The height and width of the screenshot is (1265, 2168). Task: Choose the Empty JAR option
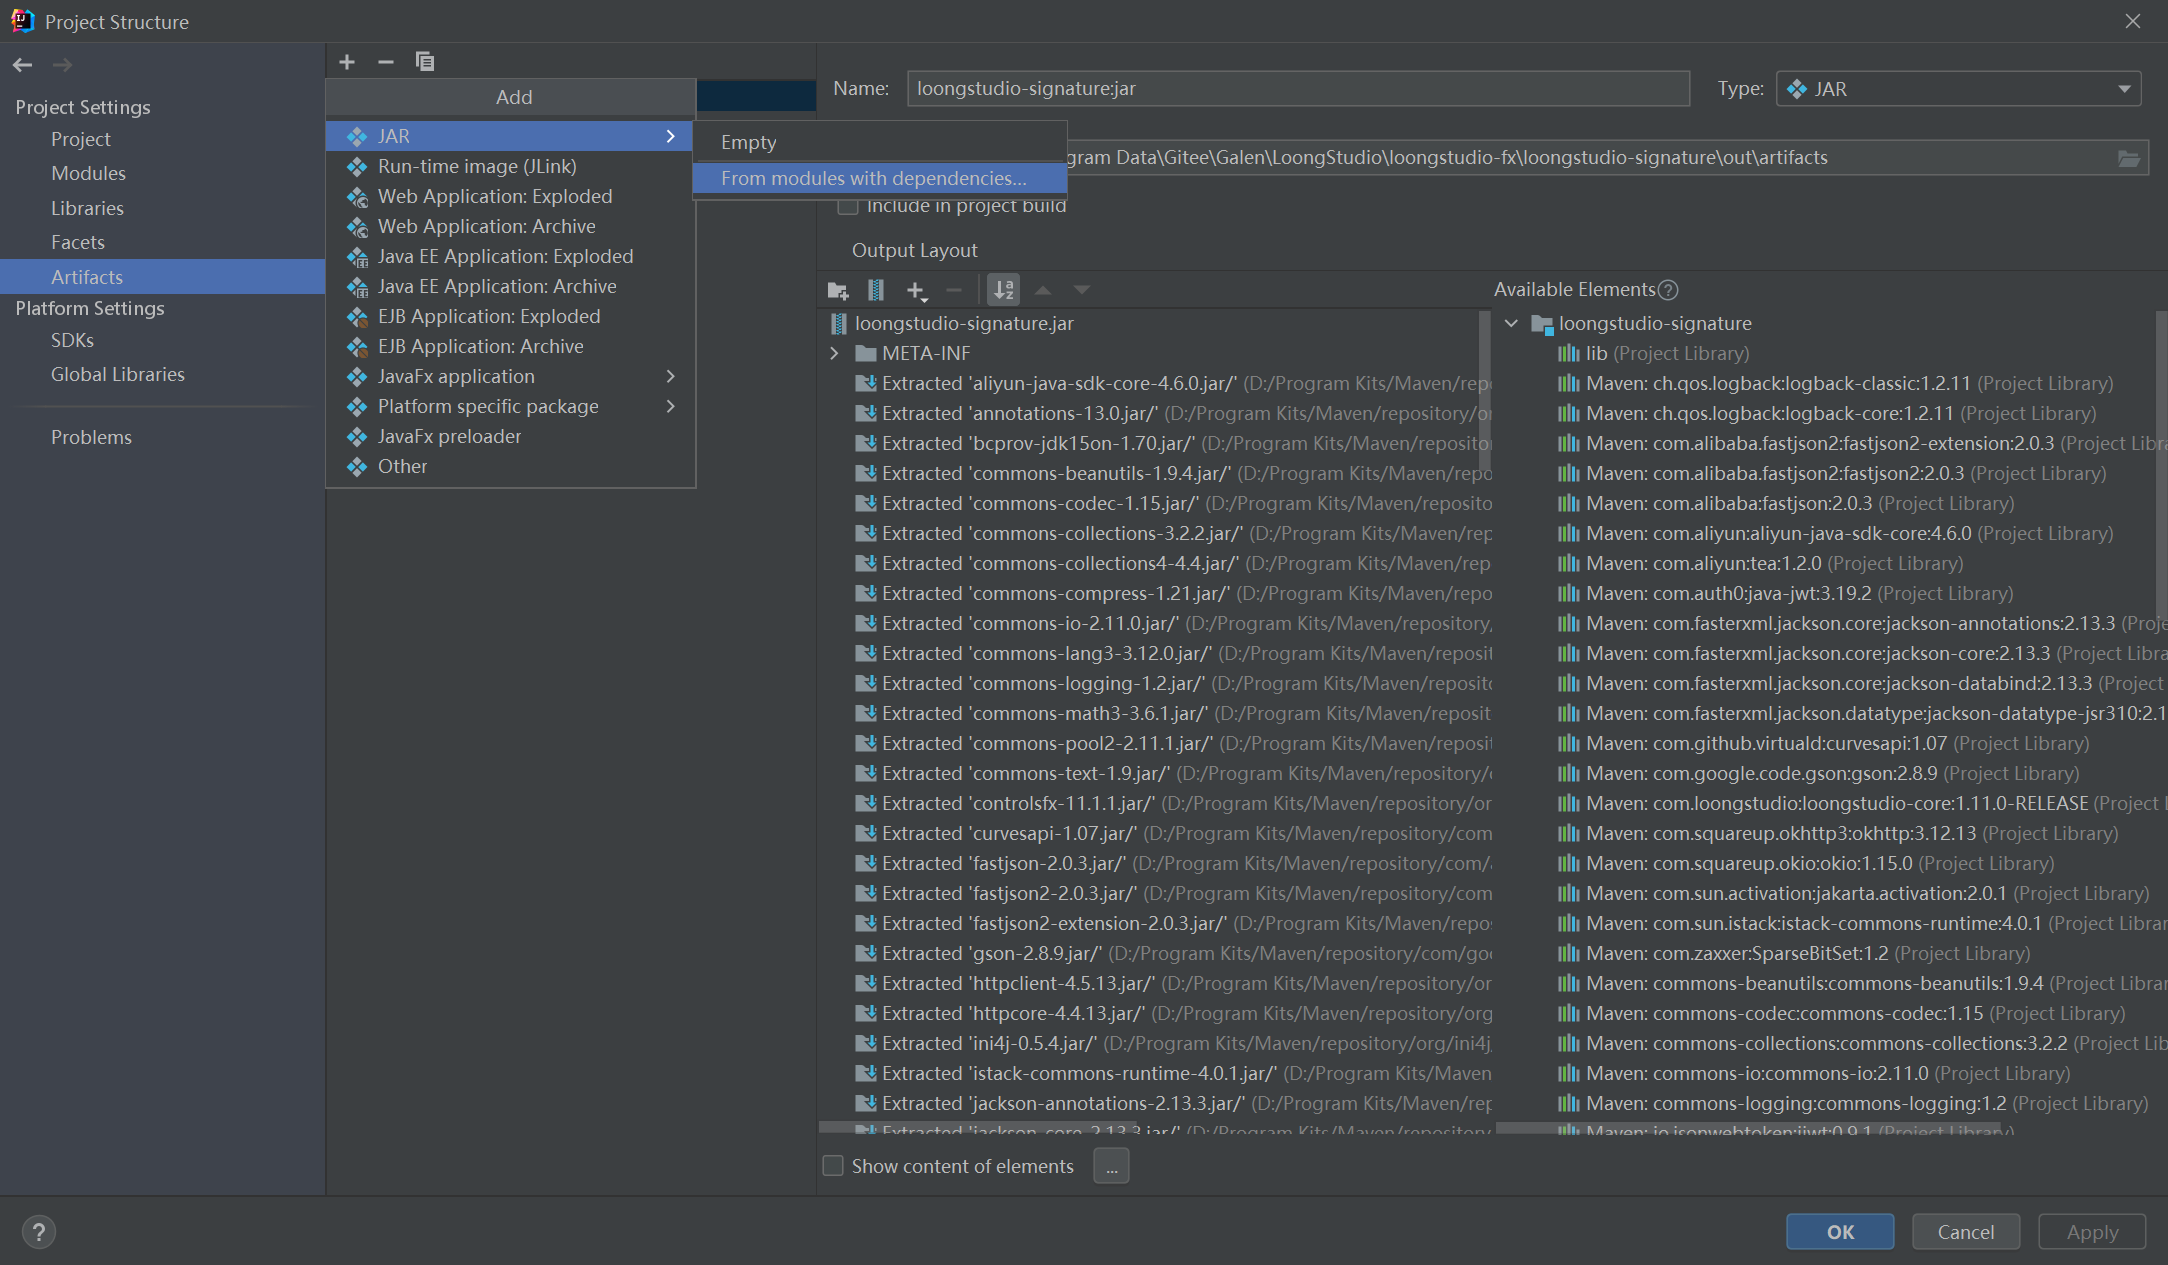[880, 142]
